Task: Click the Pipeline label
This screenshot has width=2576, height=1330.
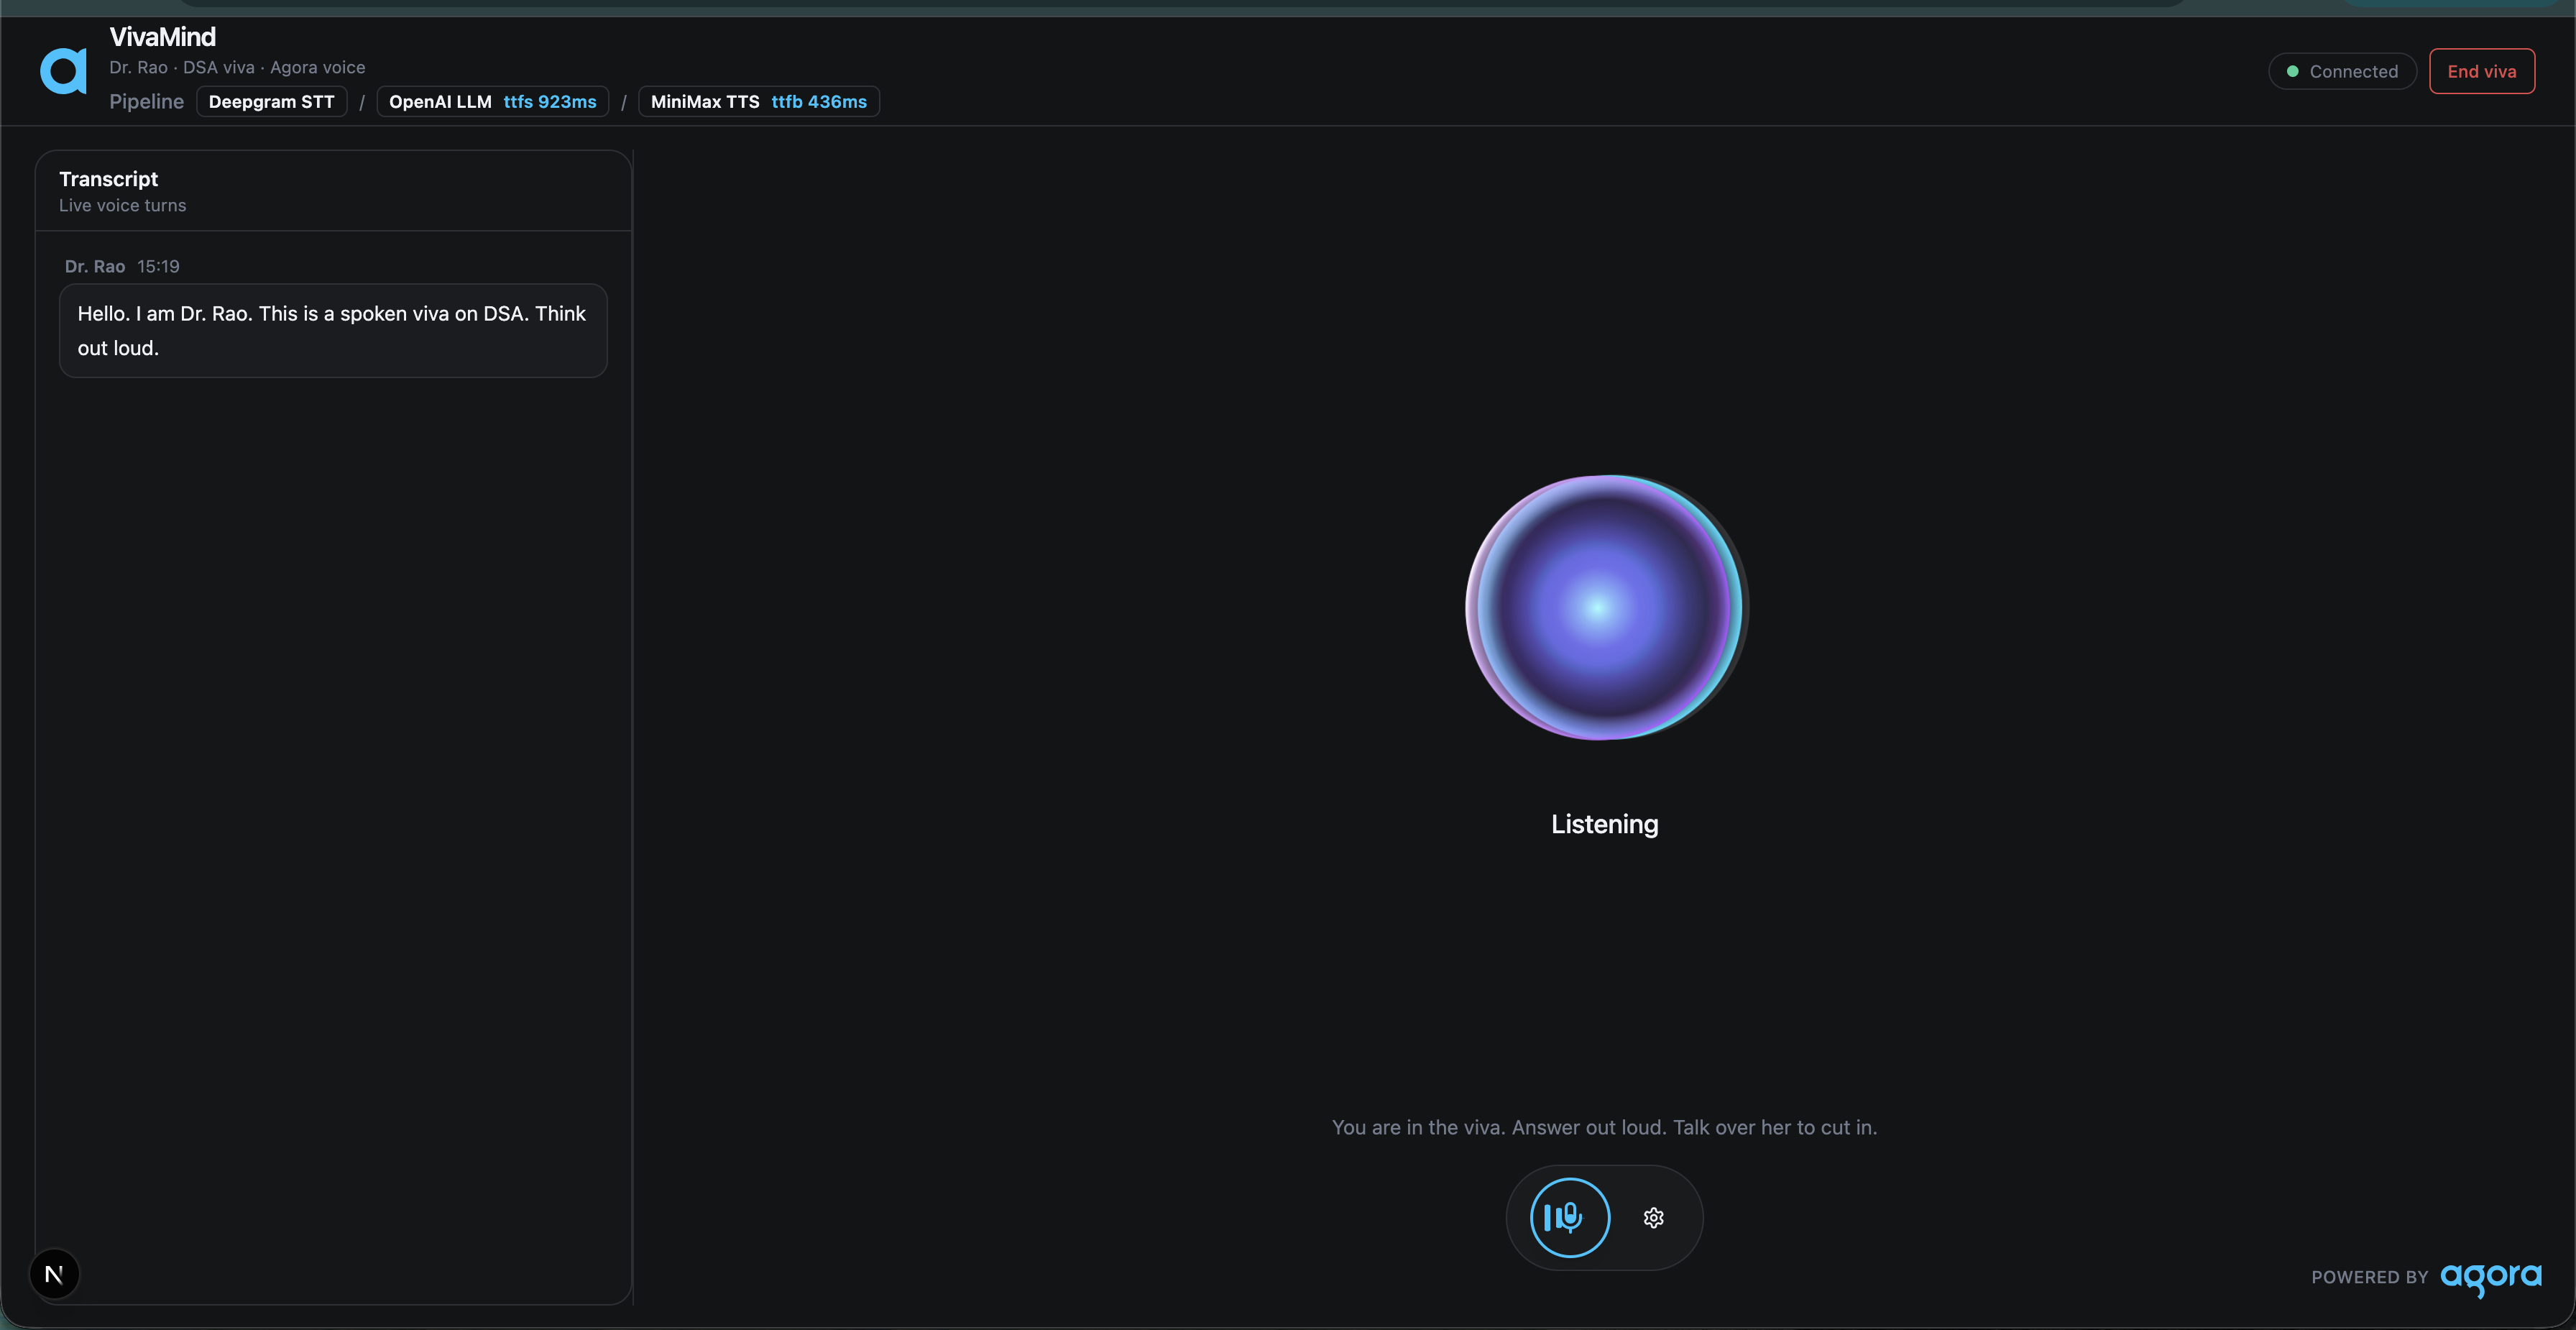Action: coord(147,101)
